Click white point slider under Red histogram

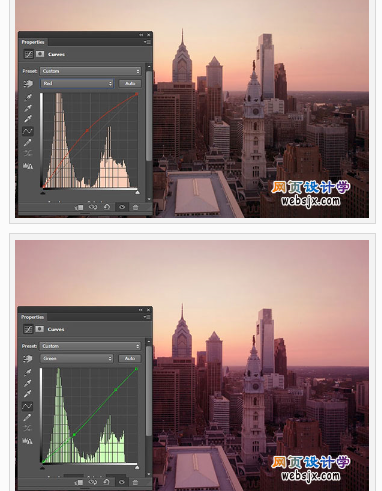coord(137,193)
